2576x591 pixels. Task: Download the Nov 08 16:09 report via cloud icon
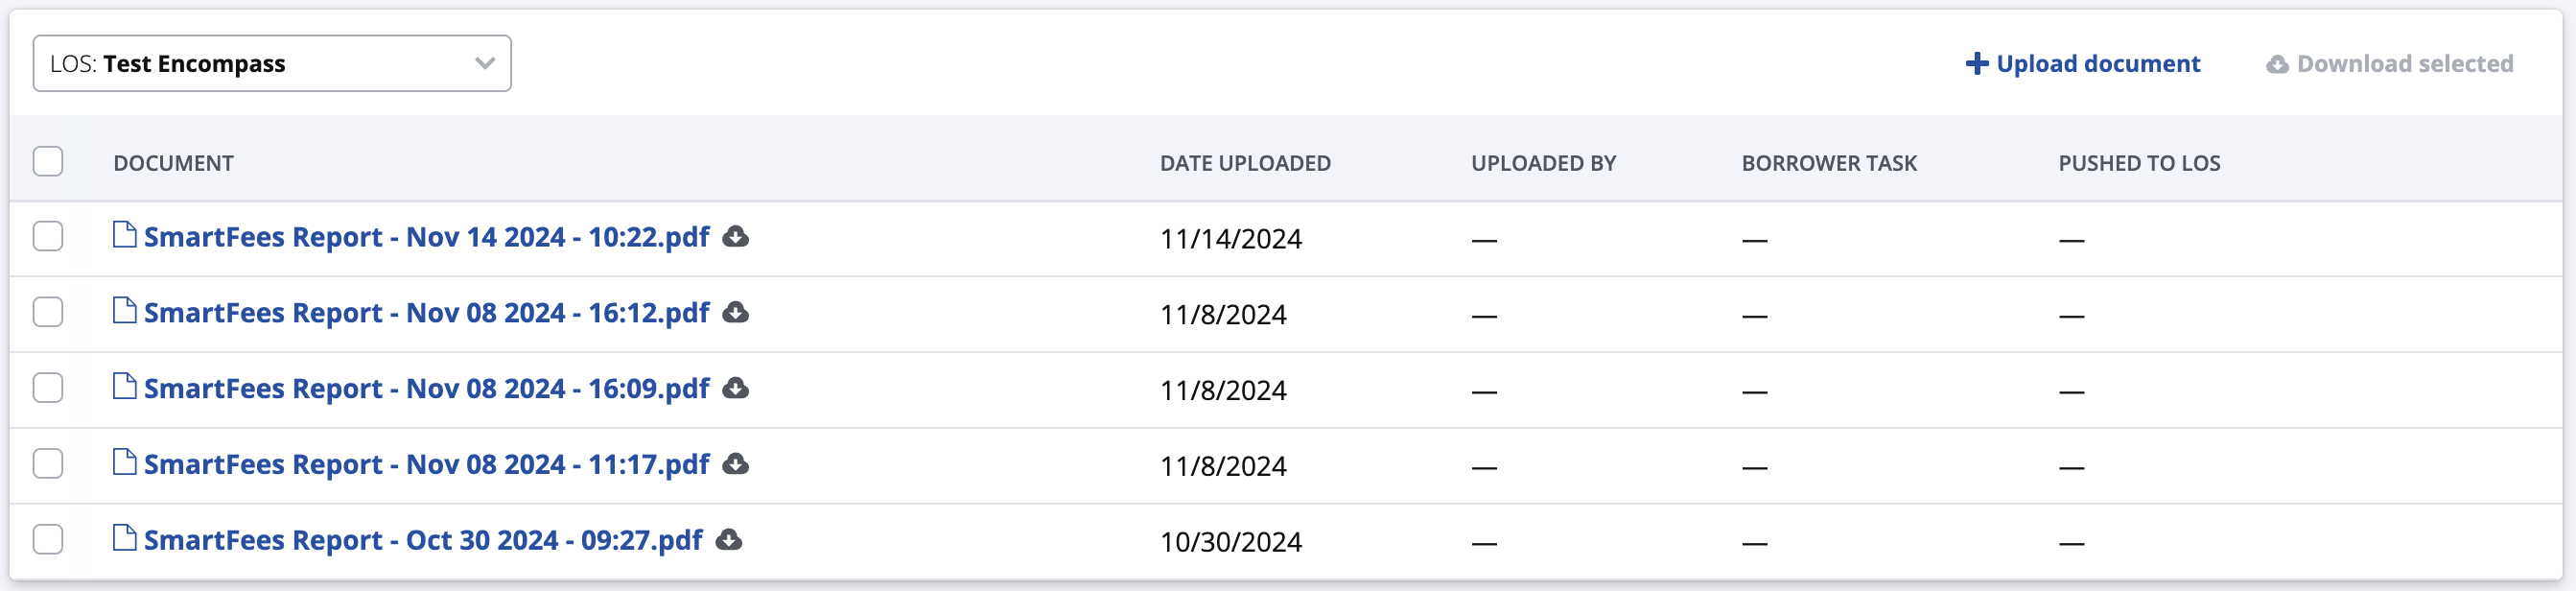coord(736,388)
